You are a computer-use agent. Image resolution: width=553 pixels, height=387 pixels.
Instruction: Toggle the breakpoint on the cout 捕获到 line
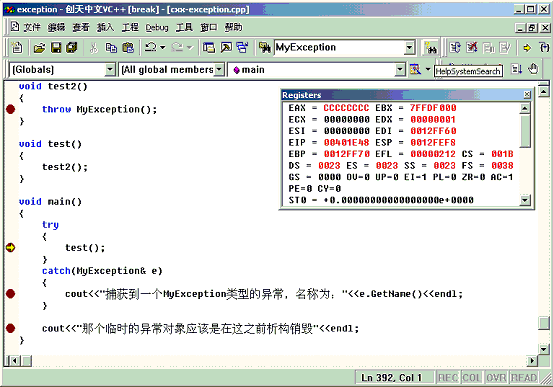point(11,294)
